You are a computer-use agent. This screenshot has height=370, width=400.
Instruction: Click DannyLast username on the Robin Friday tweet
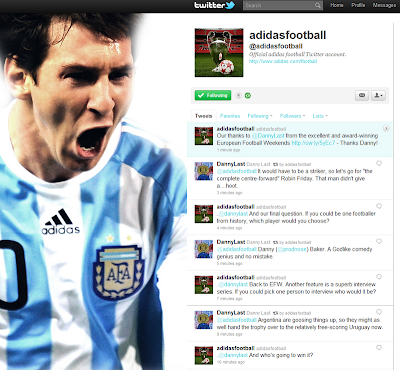[x=231, y=164]
